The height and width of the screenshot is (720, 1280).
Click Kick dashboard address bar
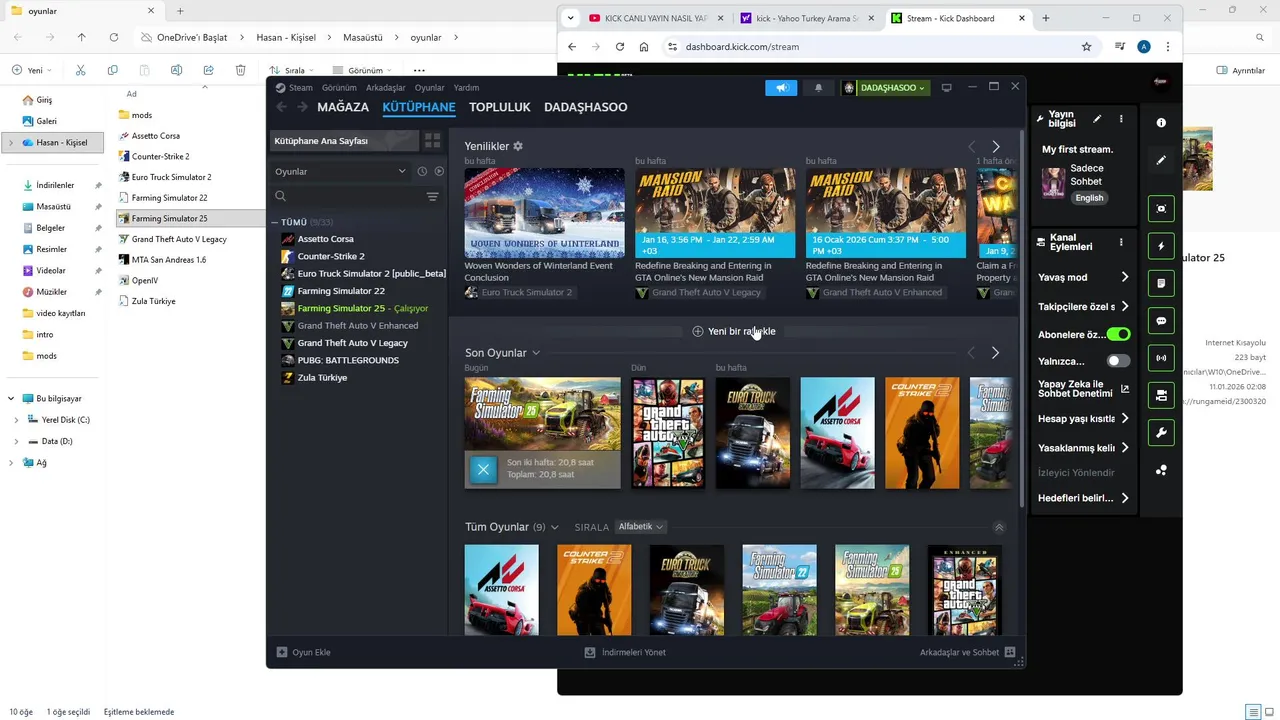[870, 47]
